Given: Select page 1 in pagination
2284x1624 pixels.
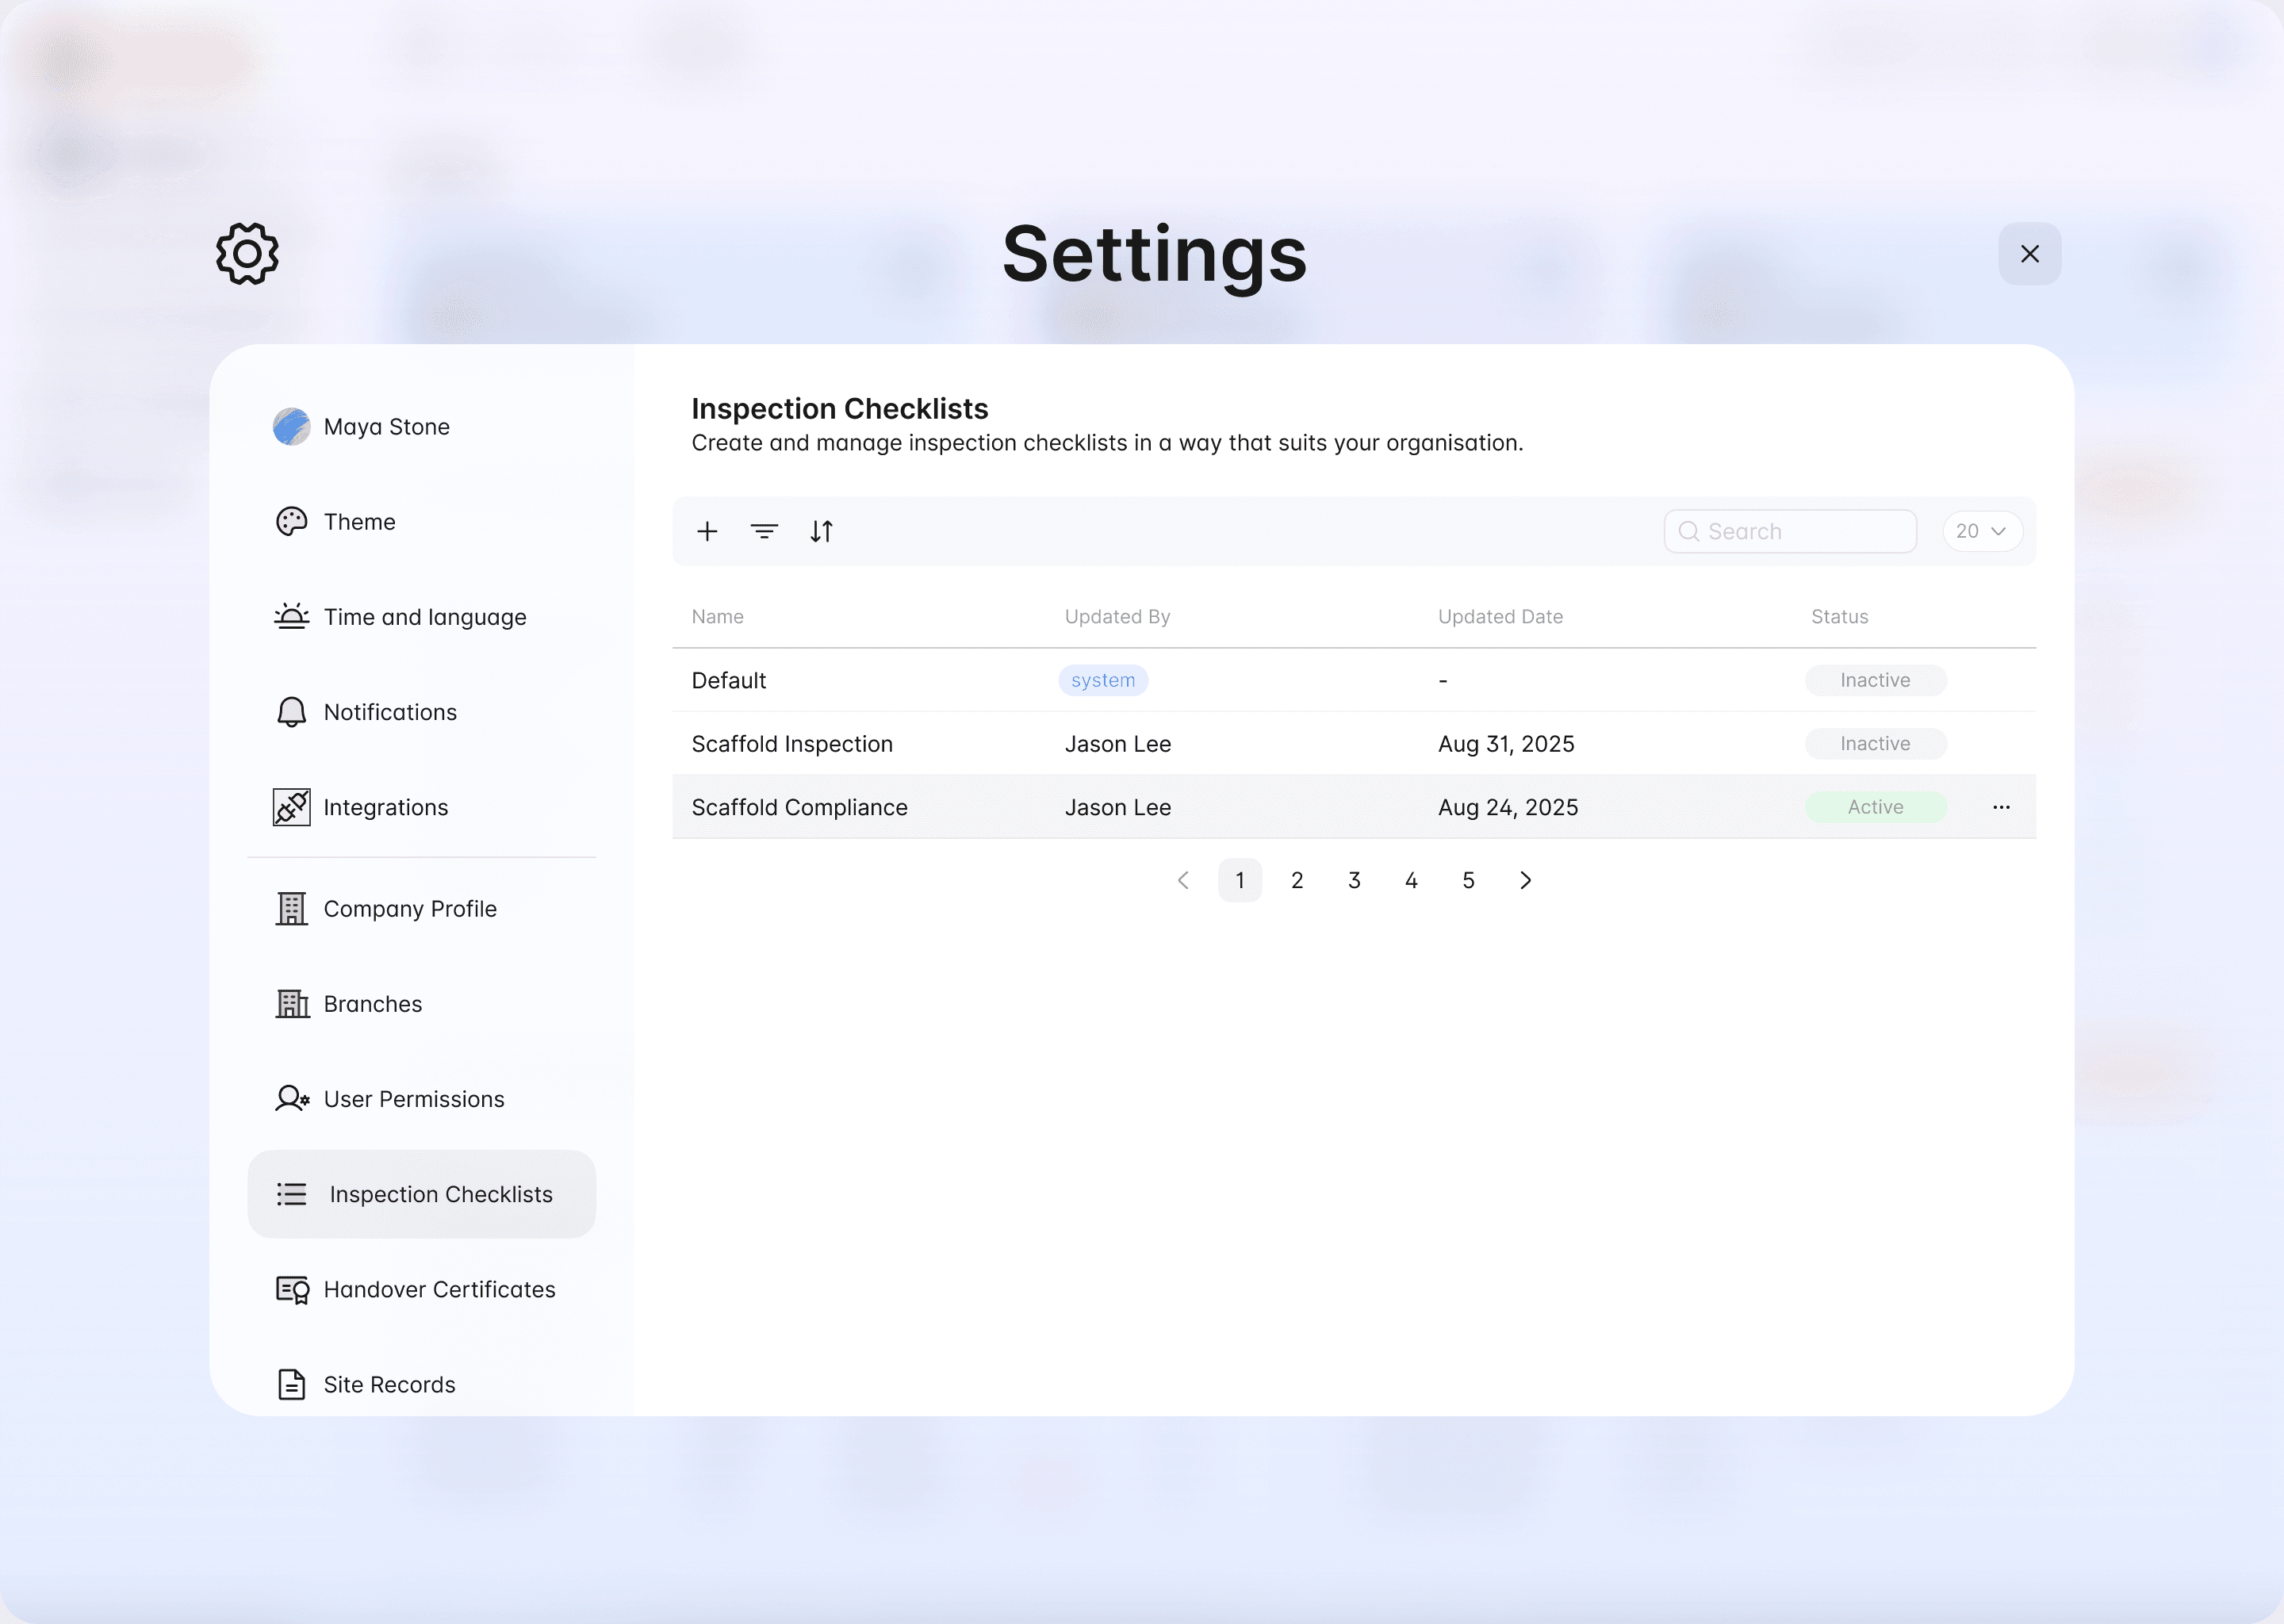Looking at the screenshot, I should (1240, 880).
